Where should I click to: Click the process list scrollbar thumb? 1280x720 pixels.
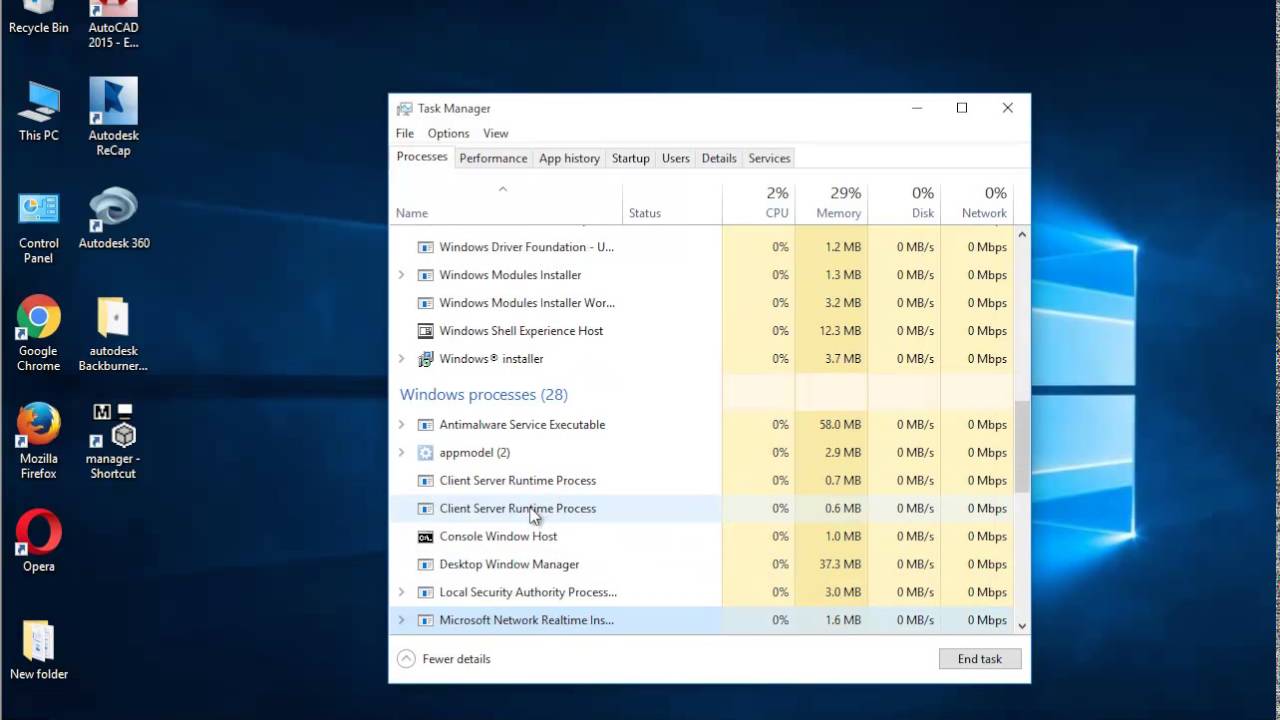point(1022,447)
